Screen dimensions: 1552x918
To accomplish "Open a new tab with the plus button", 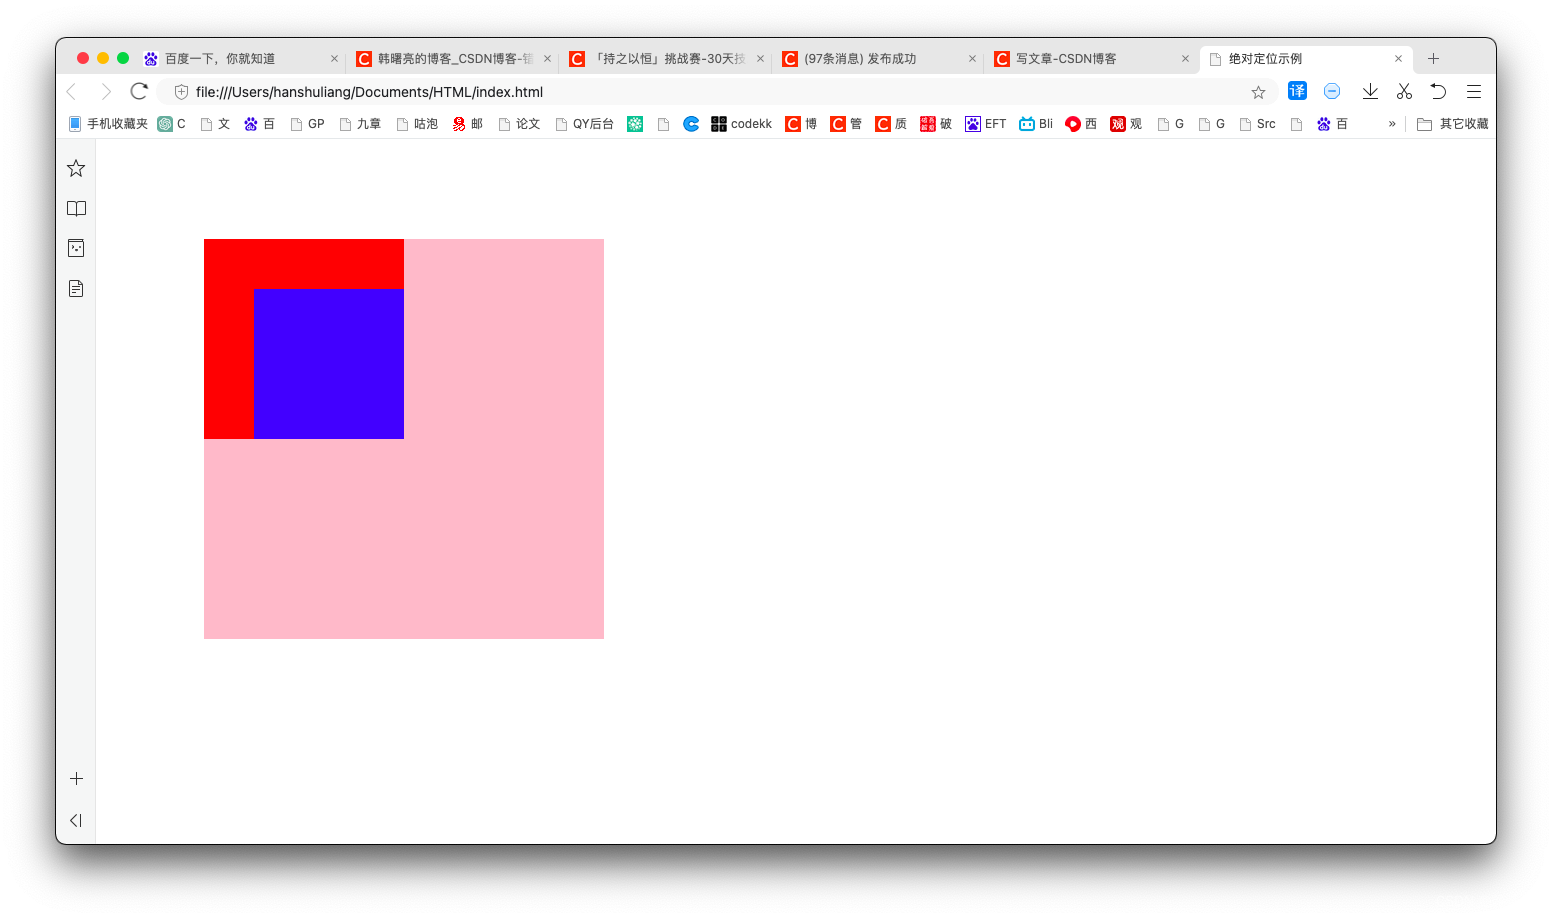I will (x=1433, y=59).
